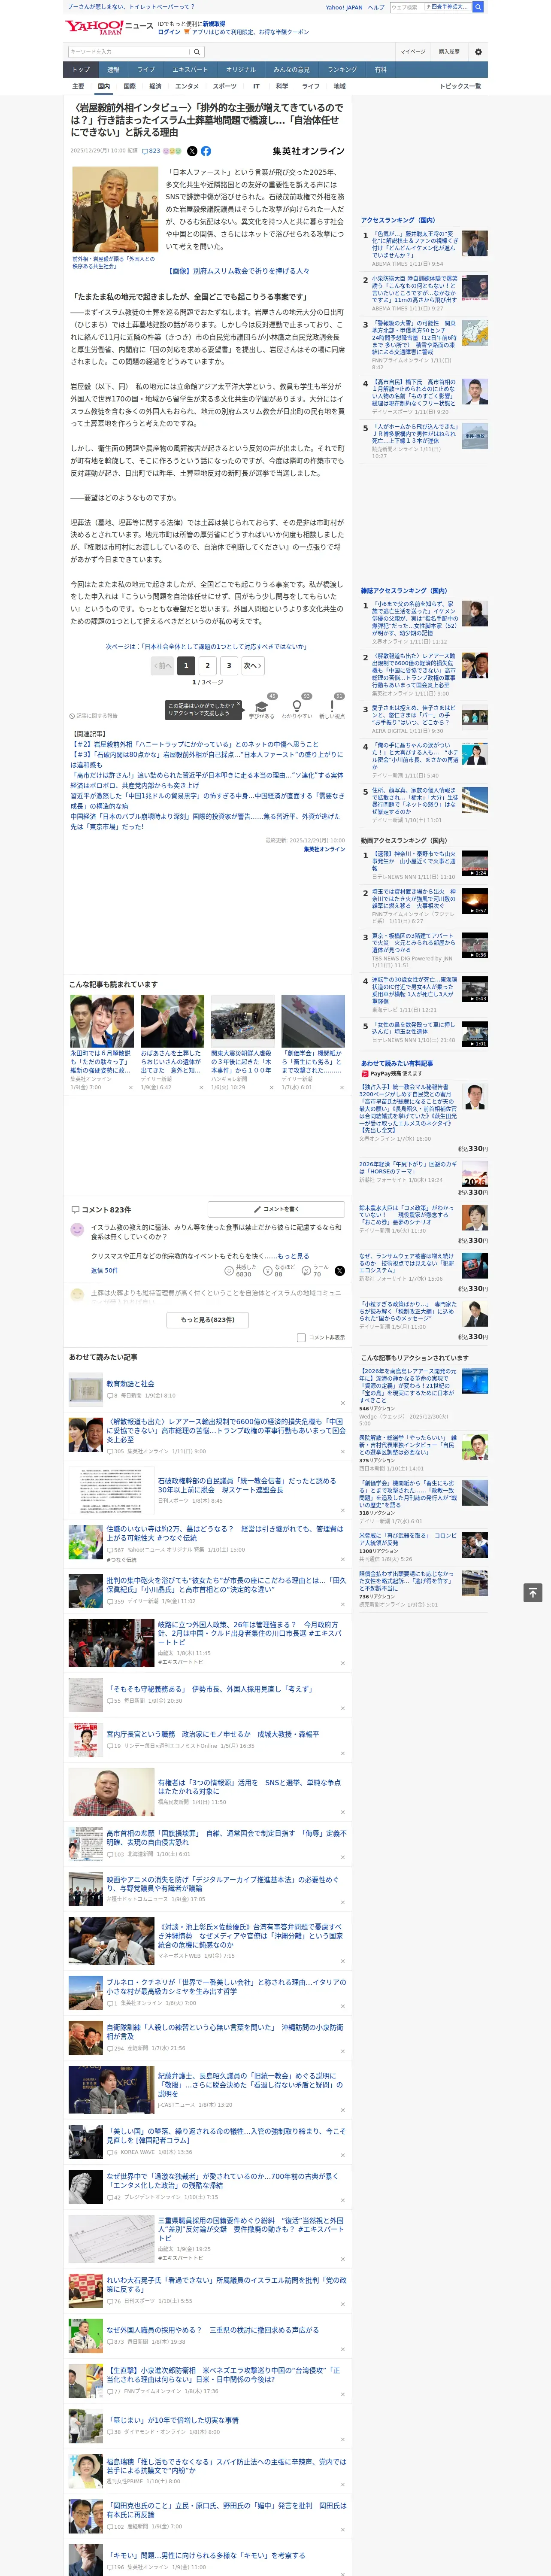
Task: Click the 学びがある graduation cap reaction
Action: click(x=262, y=707)
